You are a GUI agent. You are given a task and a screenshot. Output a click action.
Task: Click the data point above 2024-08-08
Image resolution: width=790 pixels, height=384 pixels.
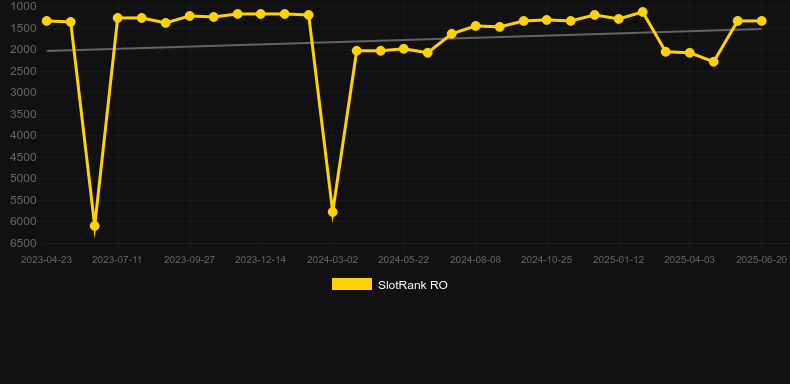click(x=475, y=26)
